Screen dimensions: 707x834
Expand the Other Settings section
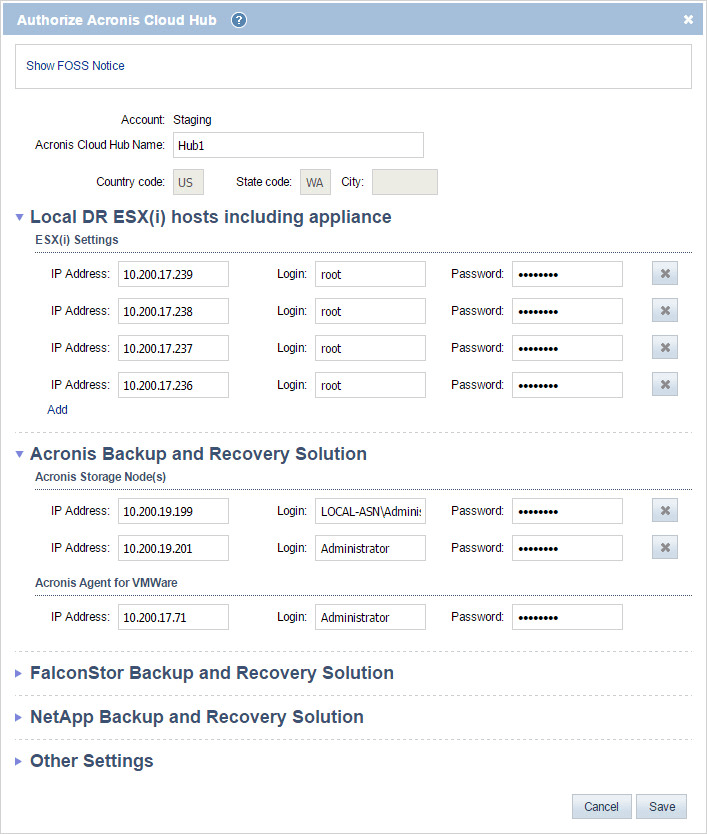coord(20,762)
